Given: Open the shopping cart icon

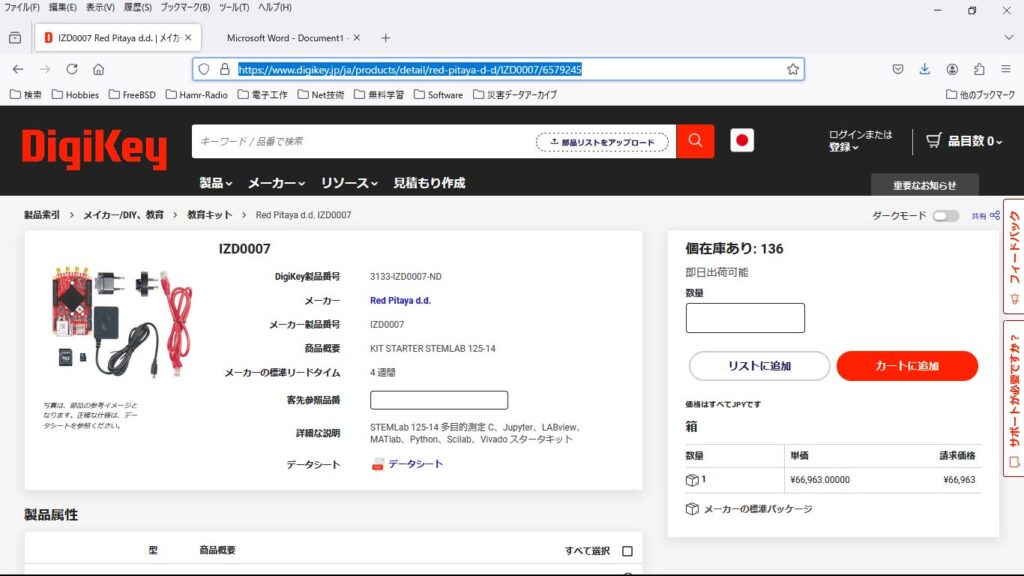Looking at the screenshot, I should (934, 140).
